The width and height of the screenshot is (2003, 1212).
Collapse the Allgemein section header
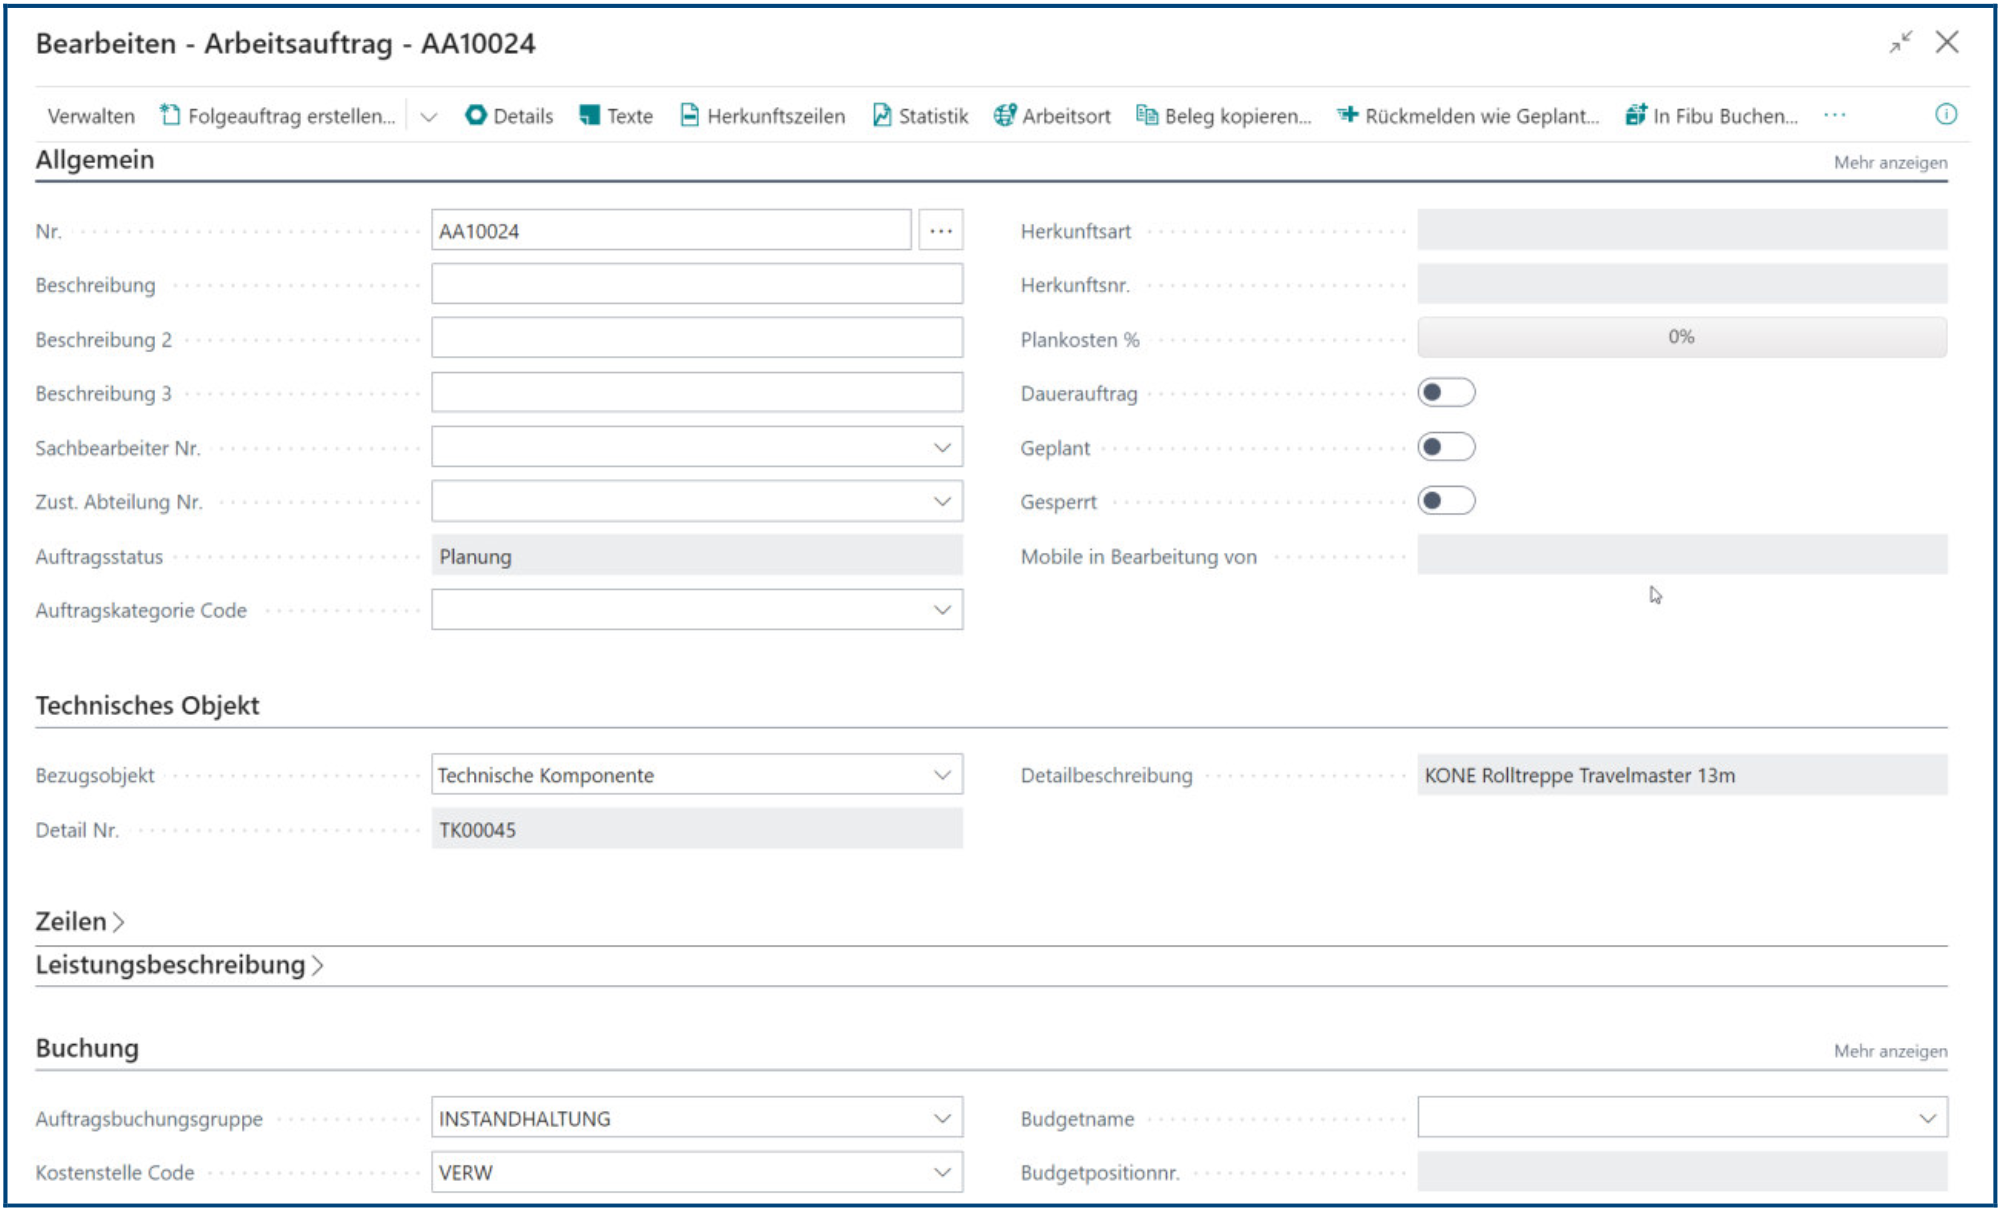(x=95, y=160)
